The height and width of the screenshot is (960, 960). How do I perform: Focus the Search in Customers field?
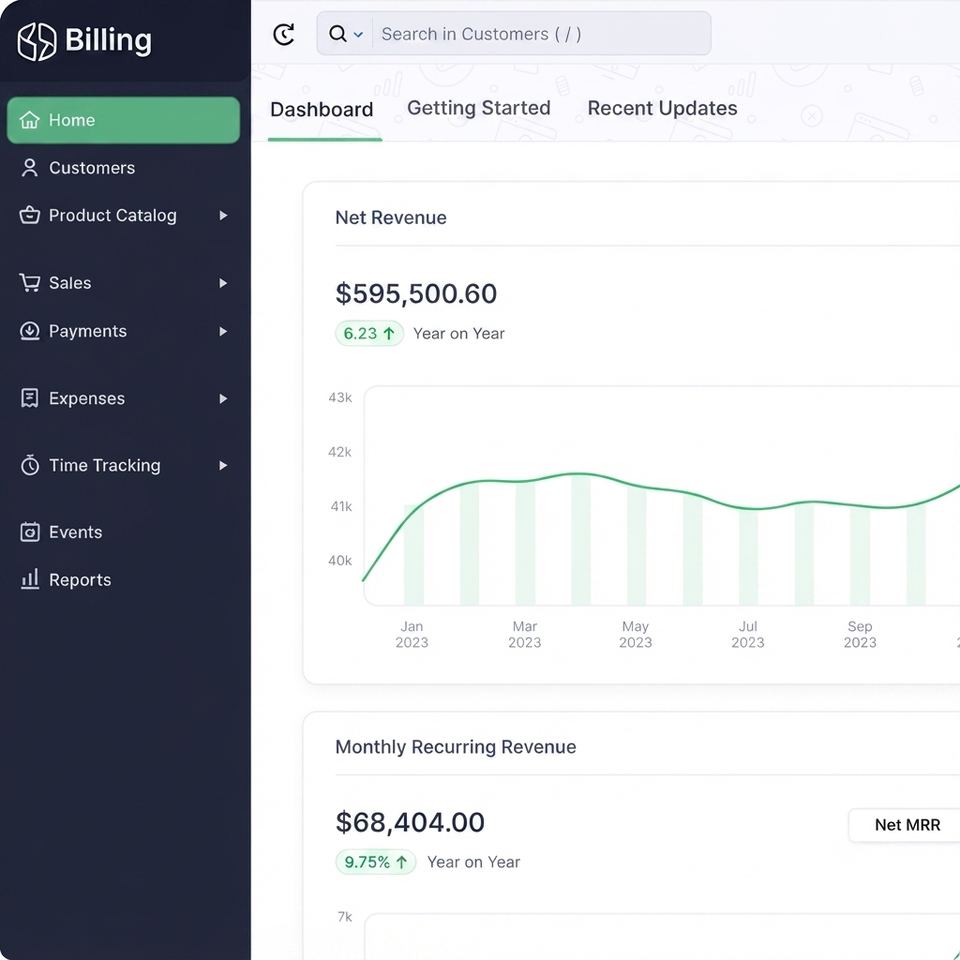(x=541, y=34)
